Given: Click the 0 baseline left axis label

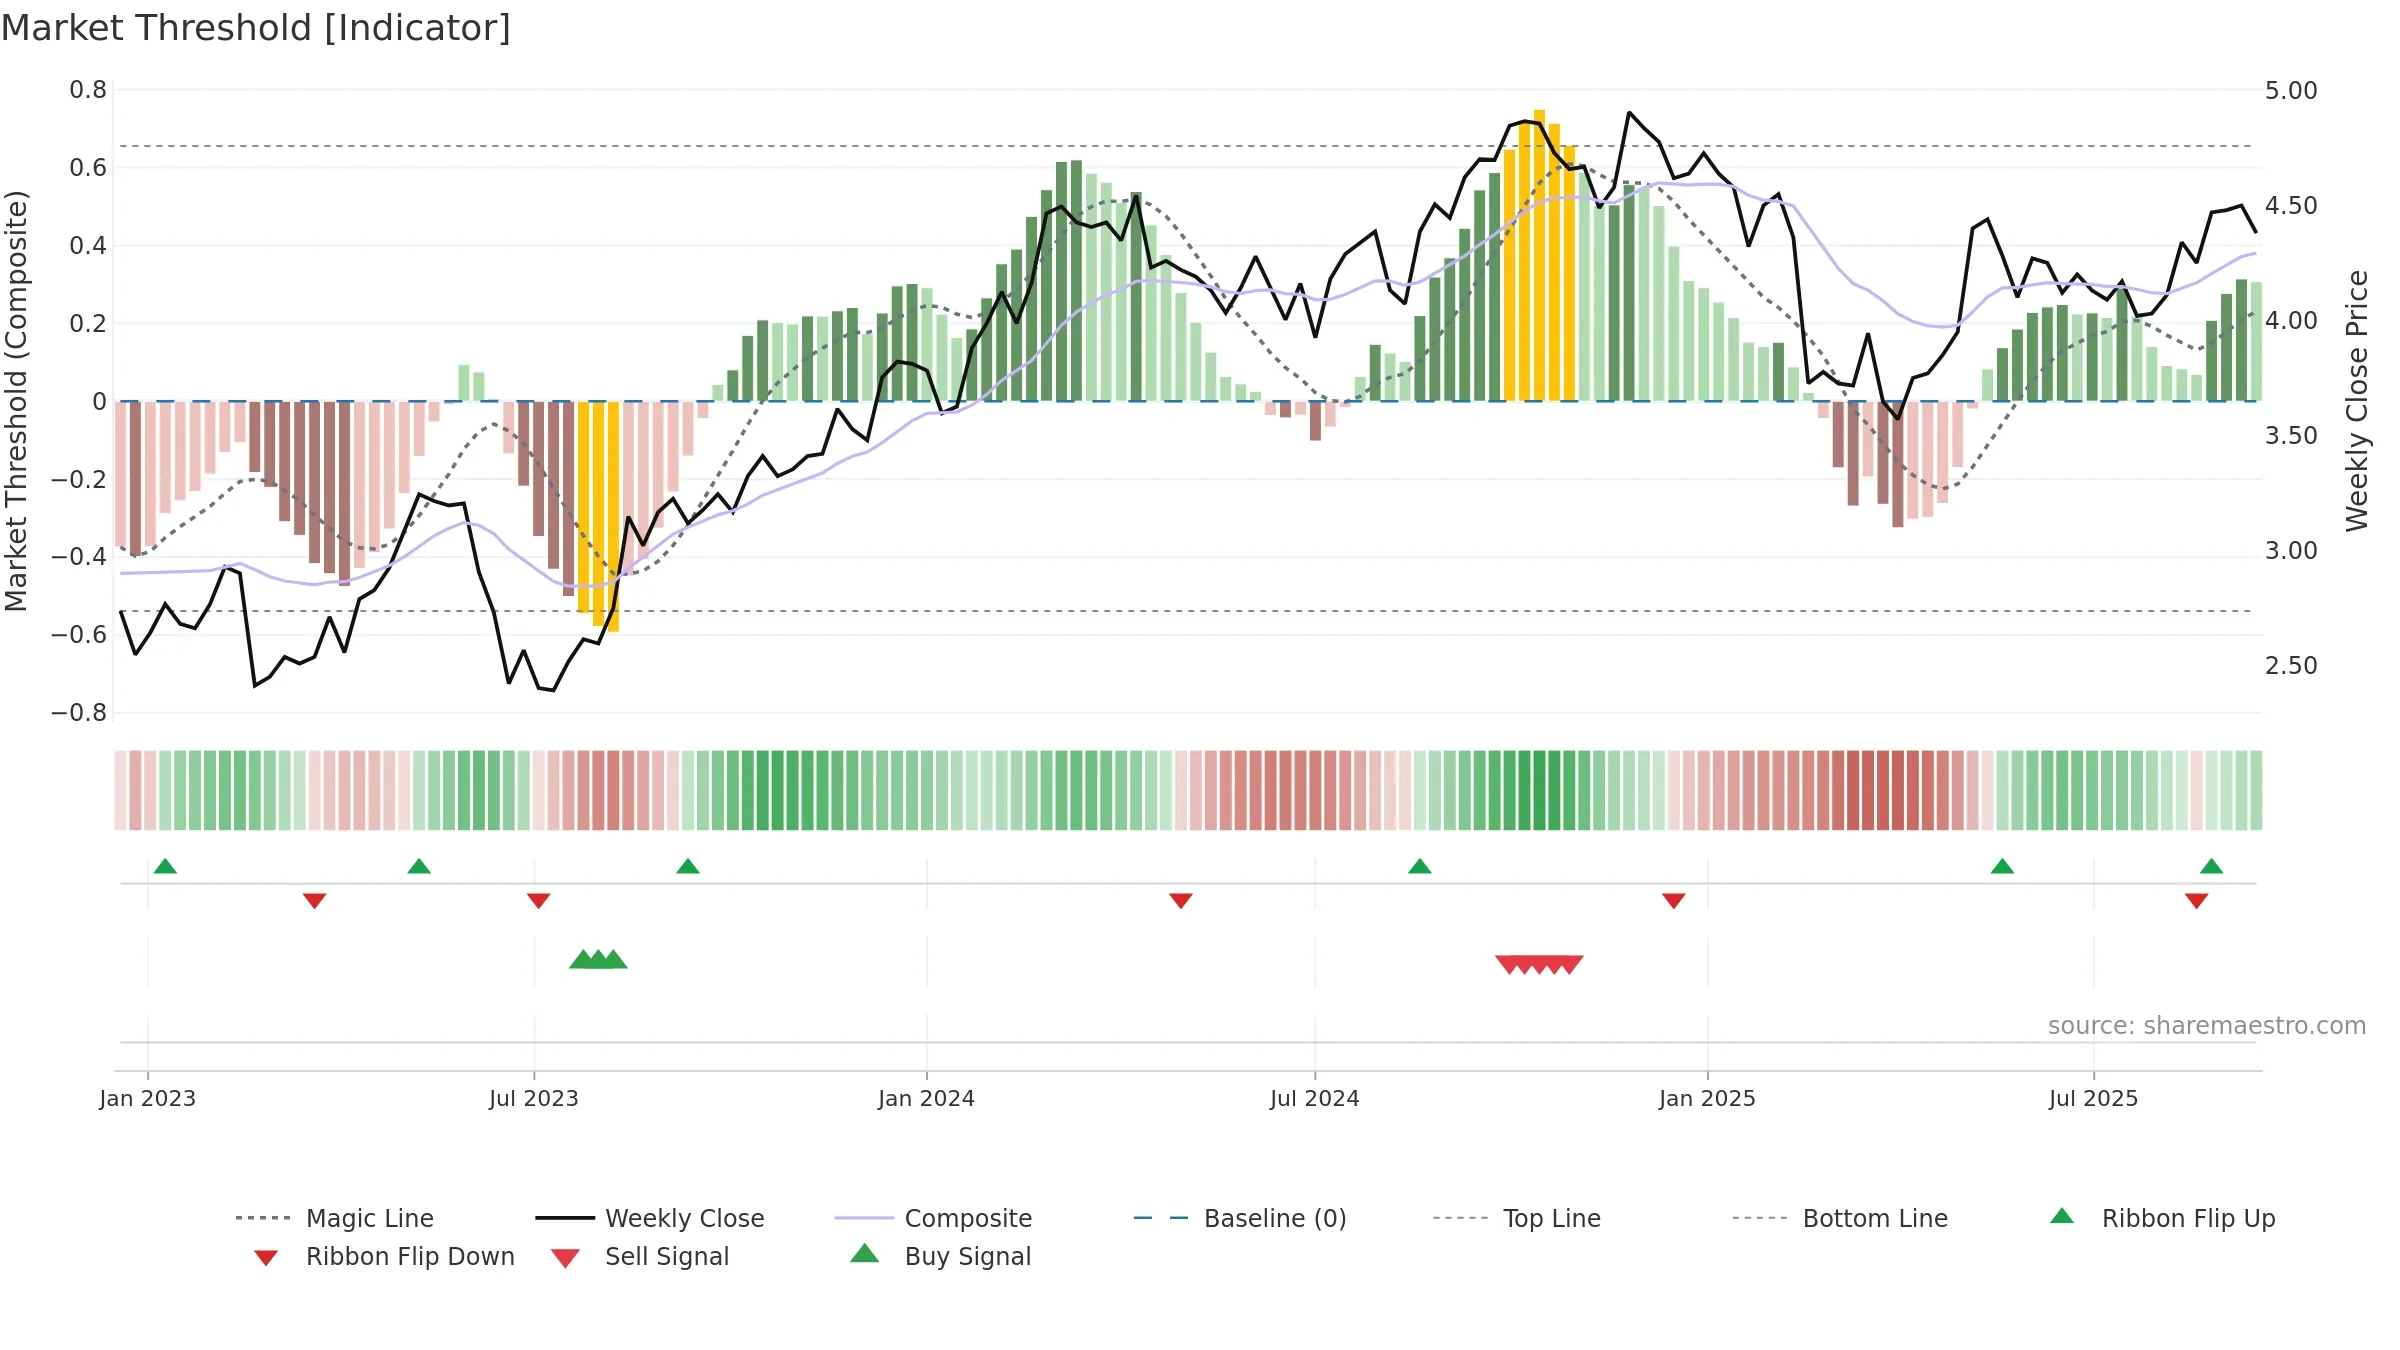Looking at the screenshot, I should 99,402.
